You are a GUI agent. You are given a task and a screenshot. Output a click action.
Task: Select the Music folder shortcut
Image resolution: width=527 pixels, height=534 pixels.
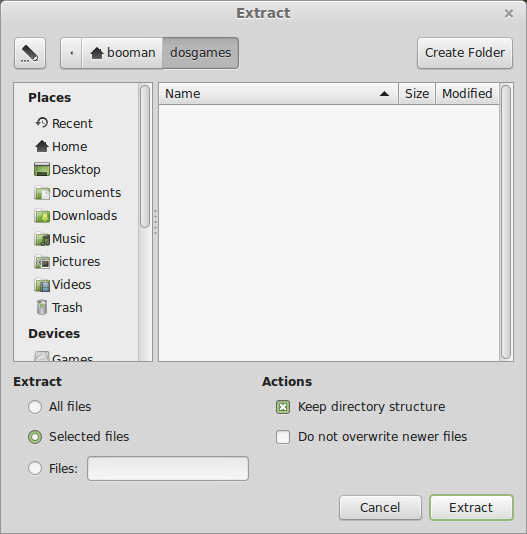click(60, 238)
